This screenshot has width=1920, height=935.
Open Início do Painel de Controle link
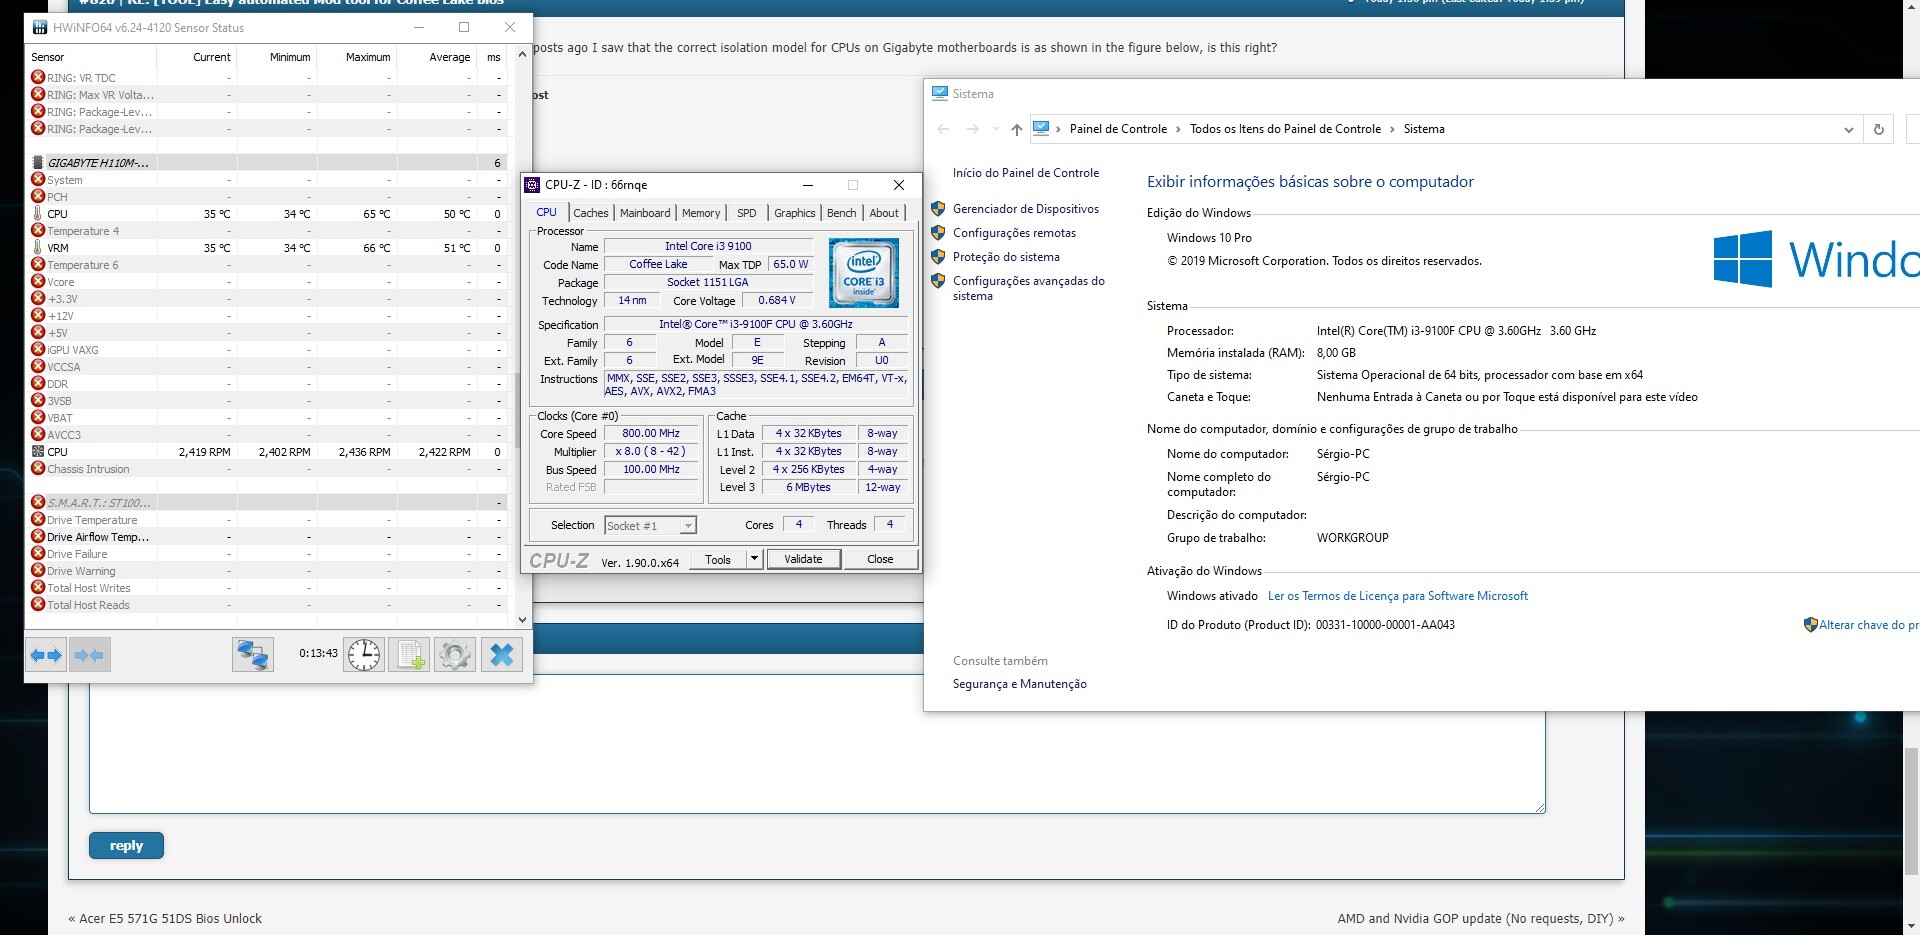1026,173
